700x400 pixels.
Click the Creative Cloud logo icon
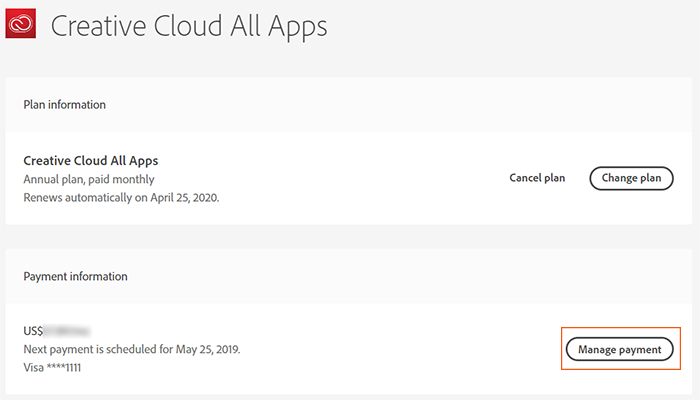[21, 24]
